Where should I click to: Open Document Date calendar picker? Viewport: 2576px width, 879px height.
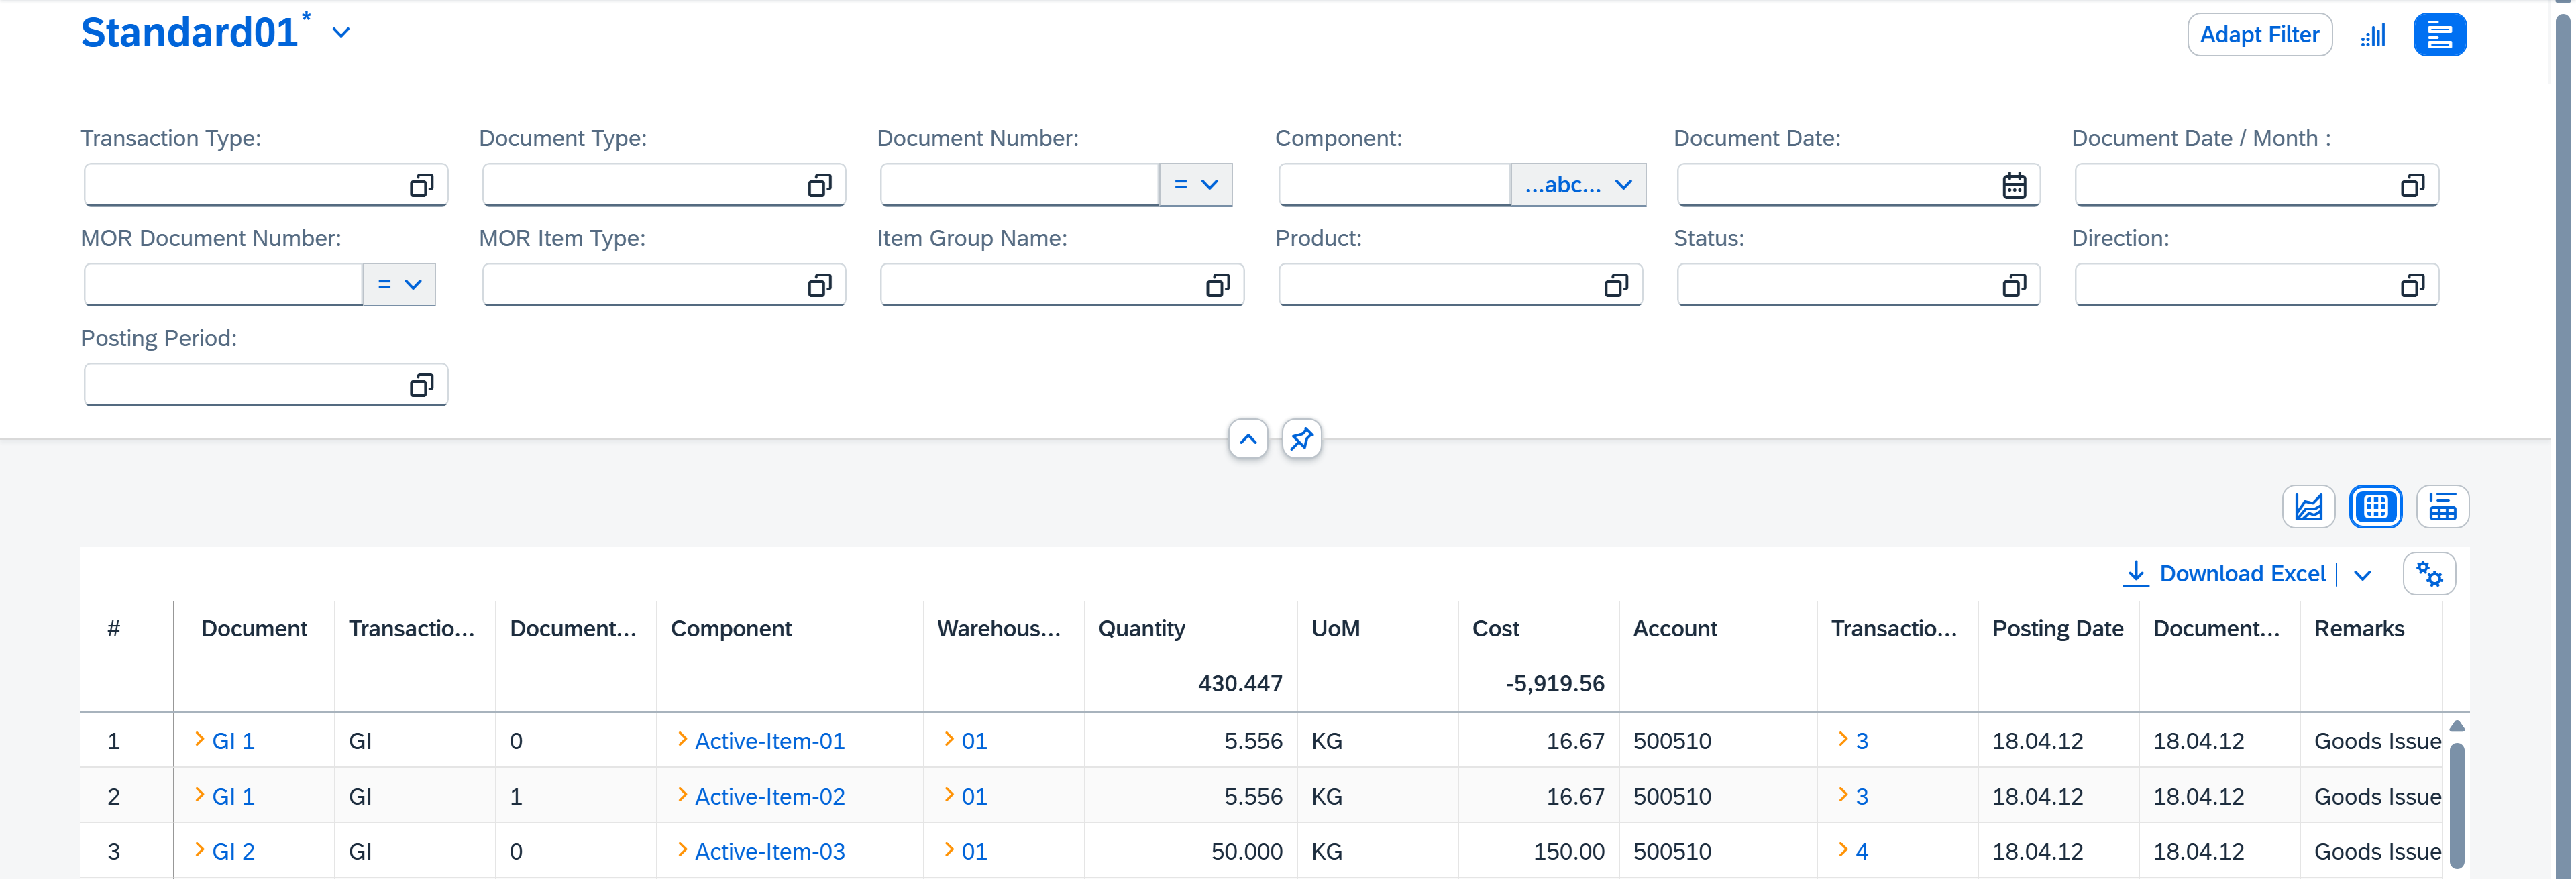click(2014, 185)
